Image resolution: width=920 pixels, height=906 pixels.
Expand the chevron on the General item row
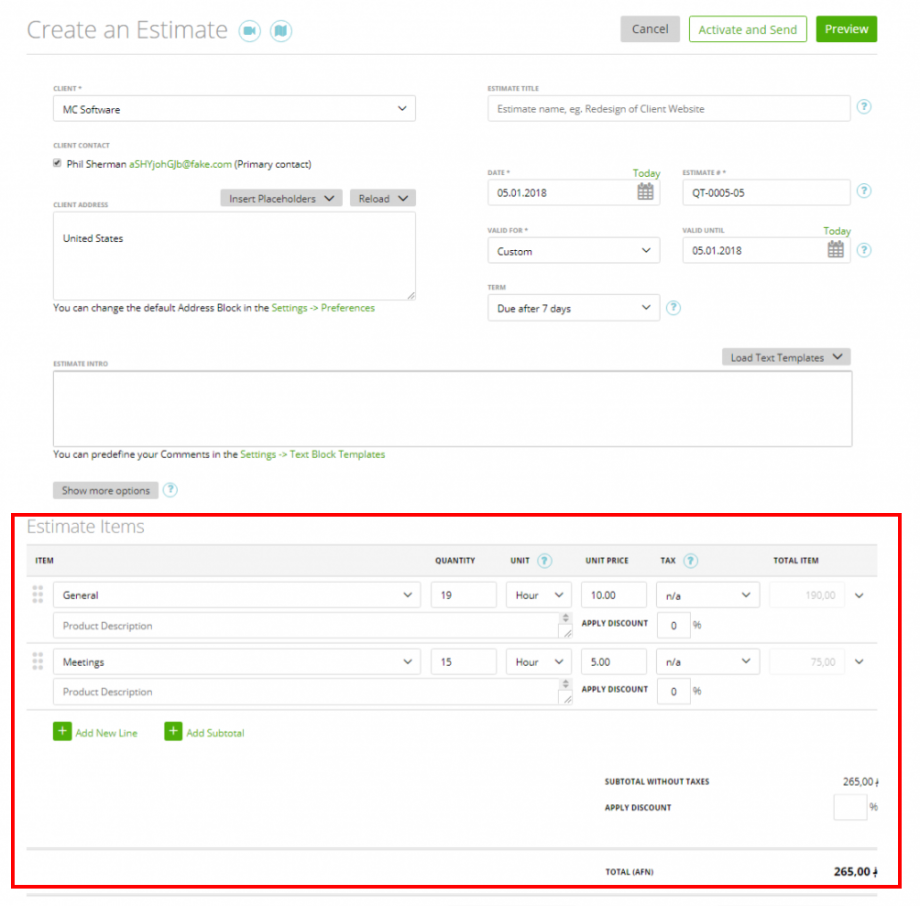click(858, 594)
